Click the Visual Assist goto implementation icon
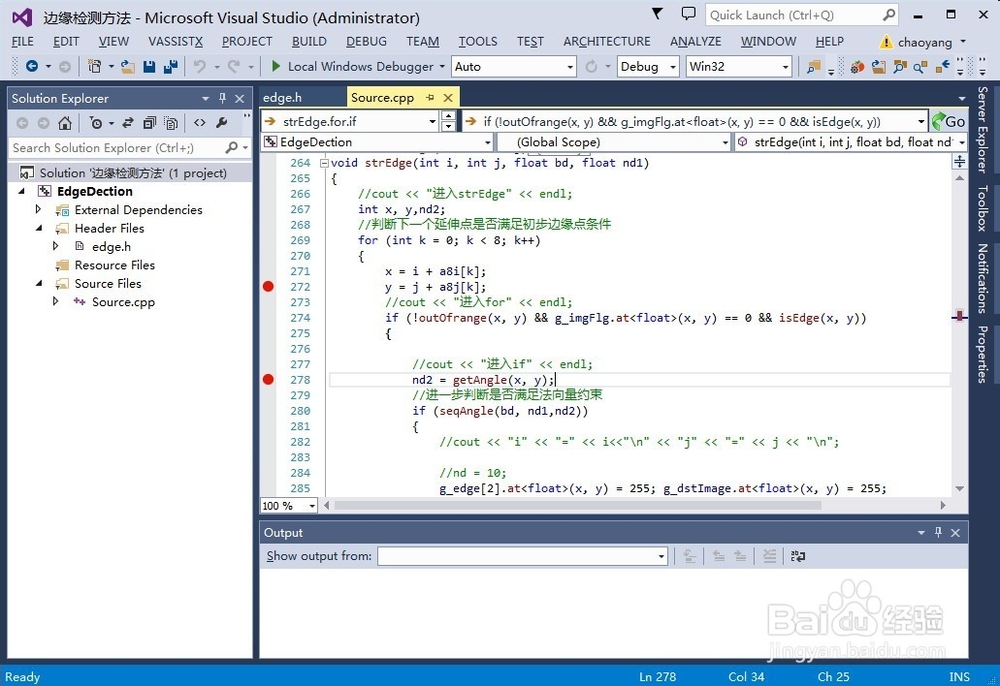 (942, 66)
